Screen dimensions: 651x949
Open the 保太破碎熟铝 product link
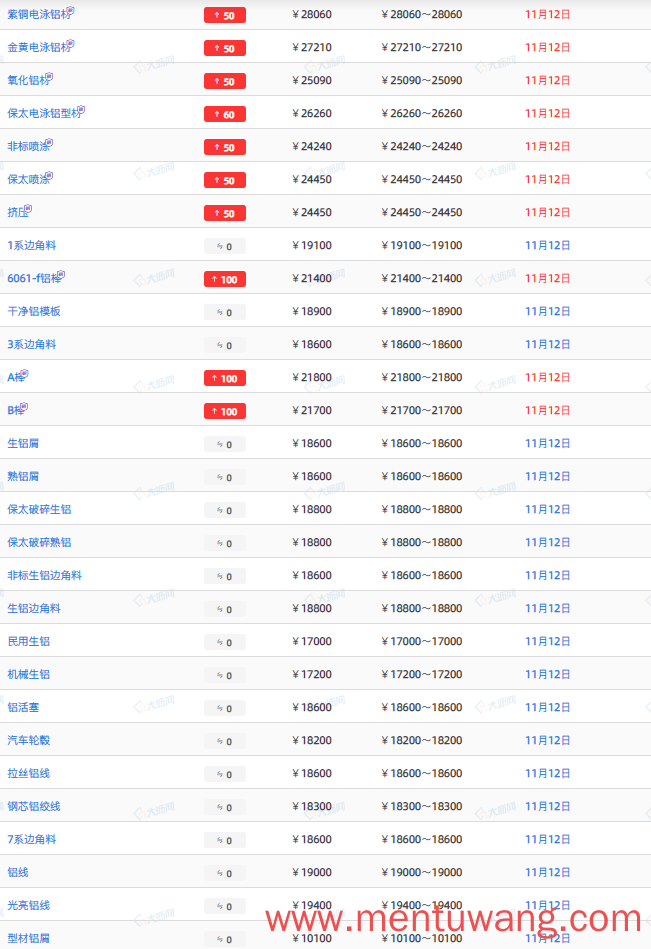point(39,542)
